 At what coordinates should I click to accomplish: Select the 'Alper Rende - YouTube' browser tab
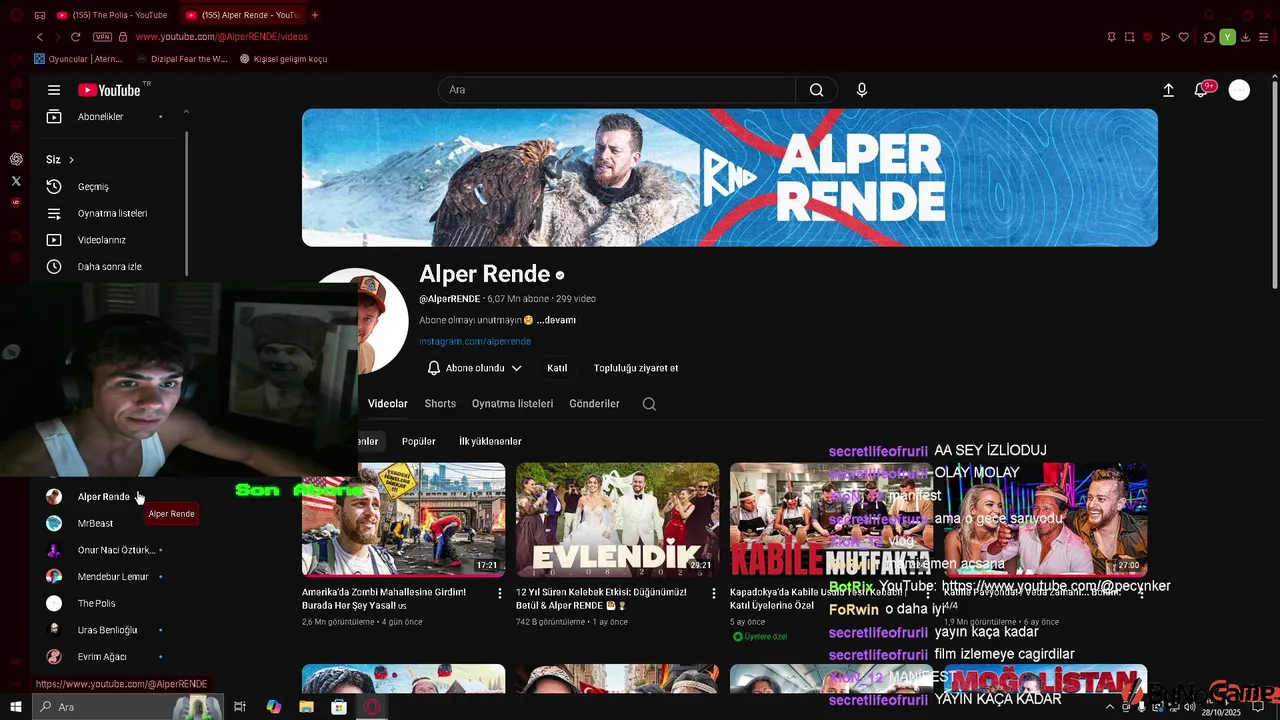[243, 15]
